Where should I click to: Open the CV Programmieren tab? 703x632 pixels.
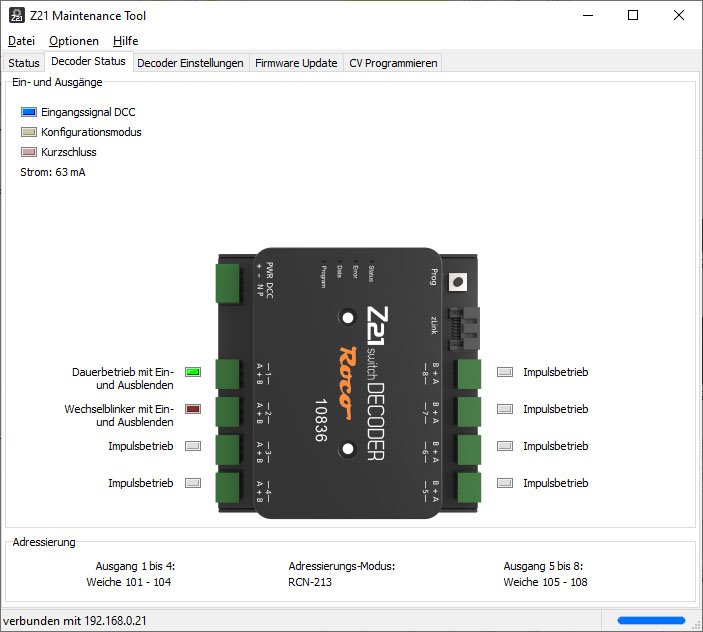(393, 63)
